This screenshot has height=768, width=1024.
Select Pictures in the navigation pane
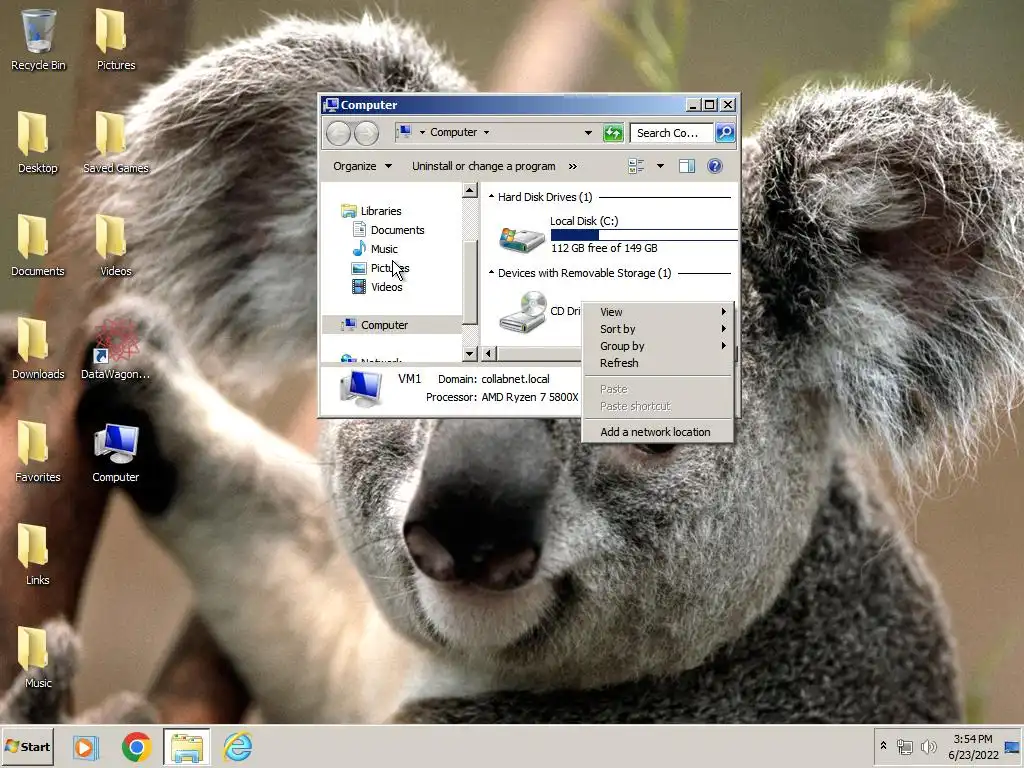(390, 268)
